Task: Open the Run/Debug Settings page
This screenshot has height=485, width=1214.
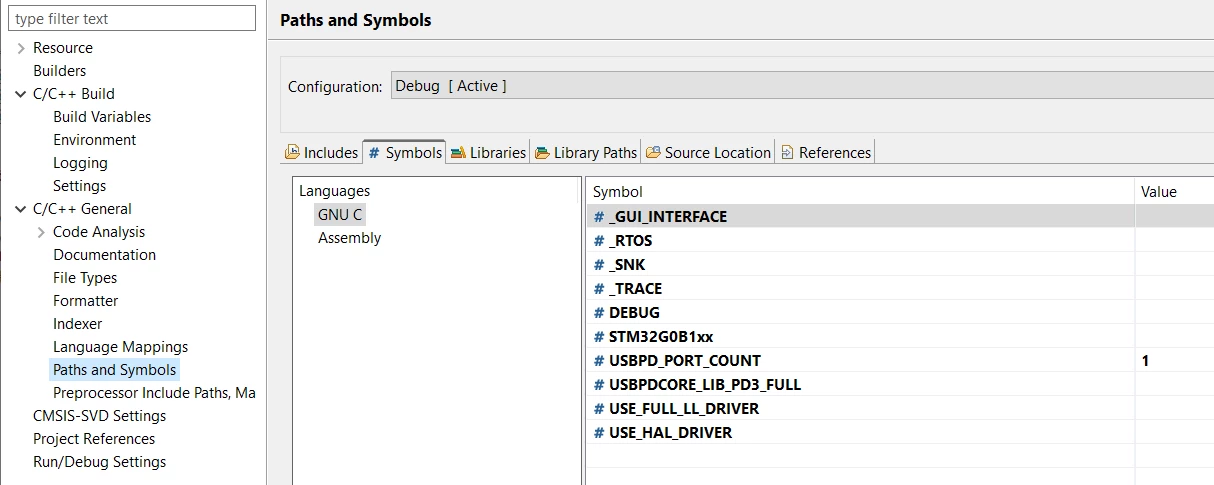Action: click(x=99, y=462)
